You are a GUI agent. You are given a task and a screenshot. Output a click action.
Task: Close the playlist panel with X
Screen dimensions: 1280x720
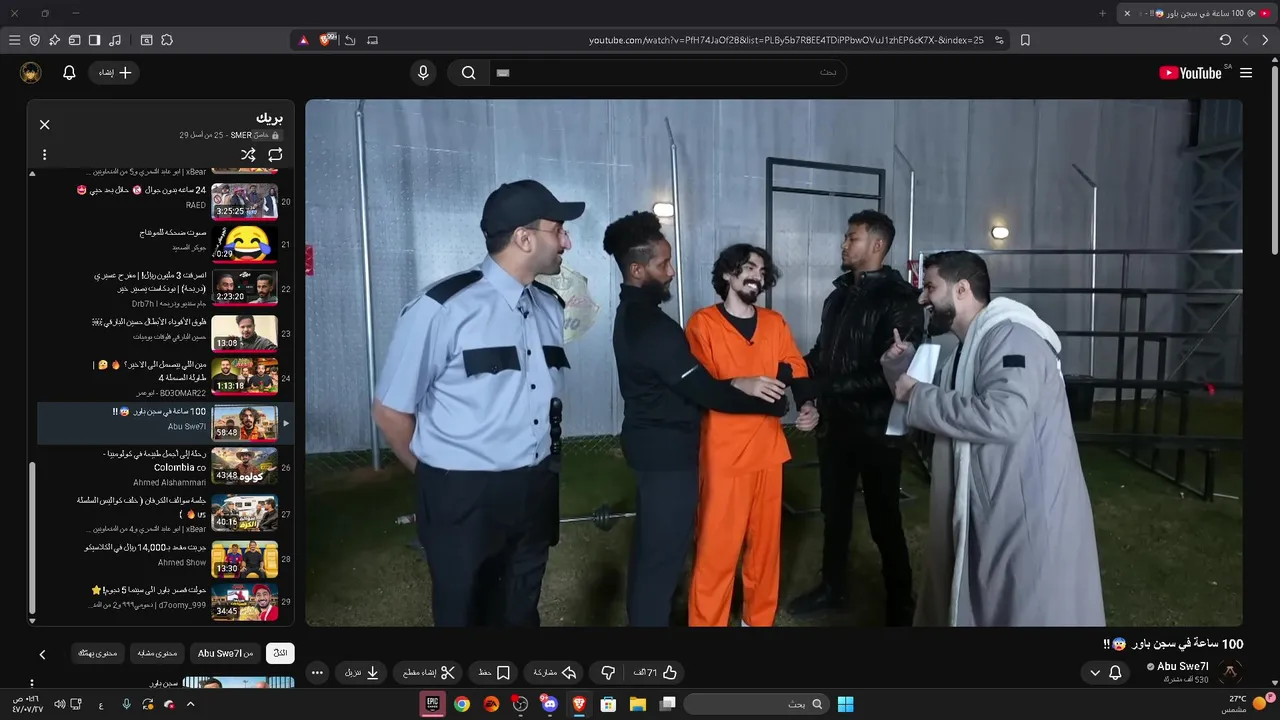point(44,125)
